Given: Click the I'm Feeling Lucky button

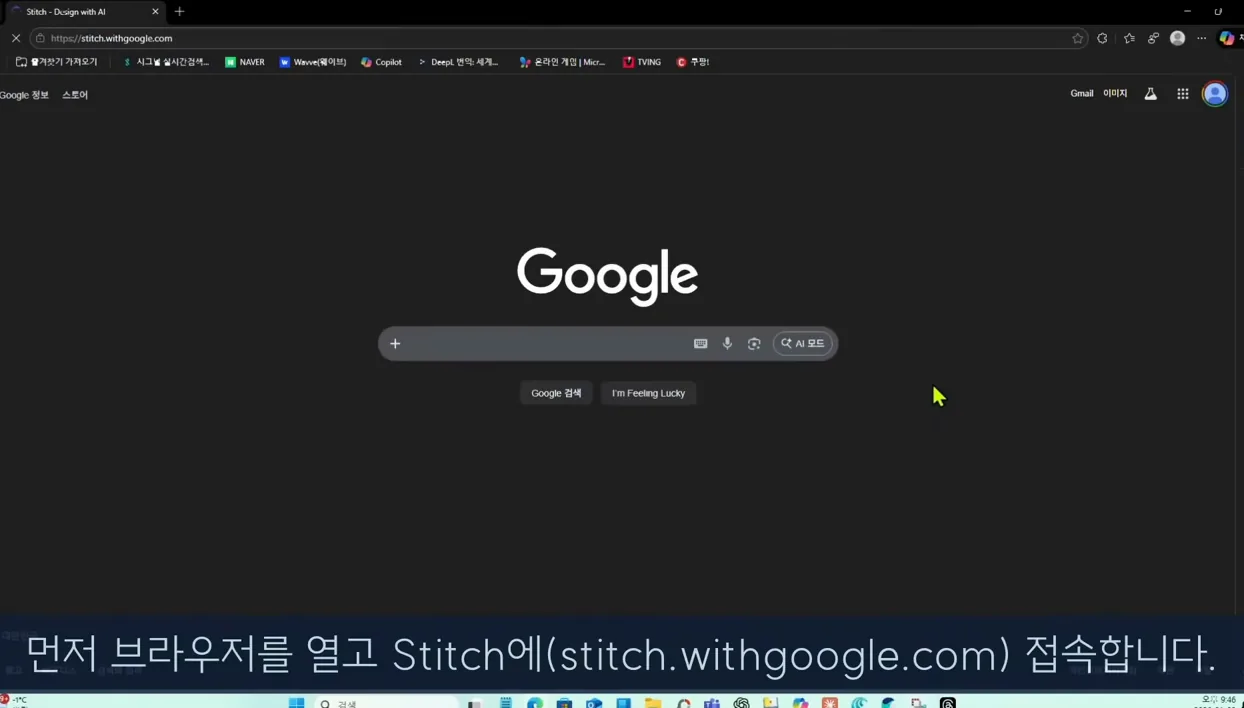Looking at the screenshot, I should click(x=648, y=393).
